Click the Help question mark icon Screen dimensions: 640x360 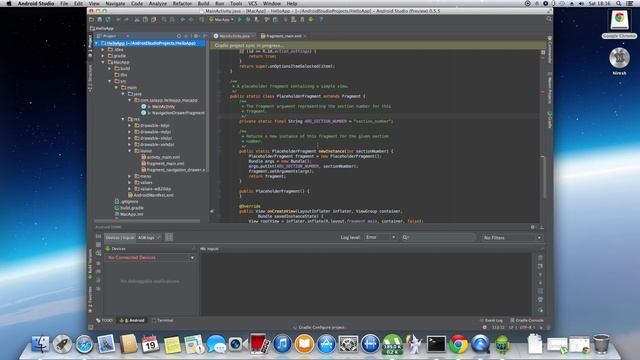321,19
